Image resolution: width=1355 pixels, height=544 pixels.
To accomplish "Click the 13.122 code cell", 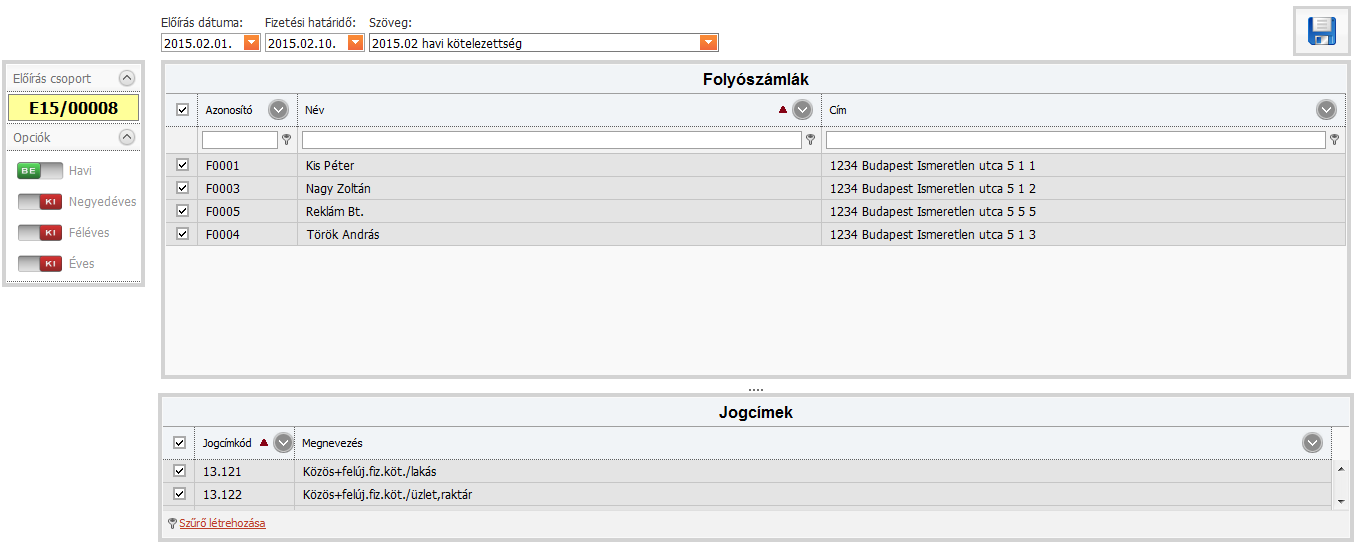I will coord(244,494).
